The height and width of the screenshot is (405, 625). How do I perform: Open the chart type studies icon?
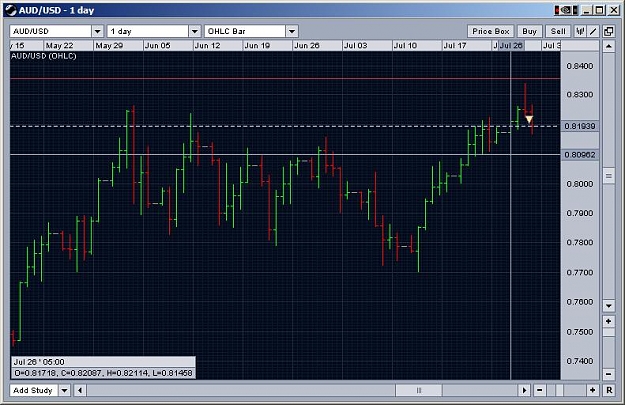coord(580,31)
